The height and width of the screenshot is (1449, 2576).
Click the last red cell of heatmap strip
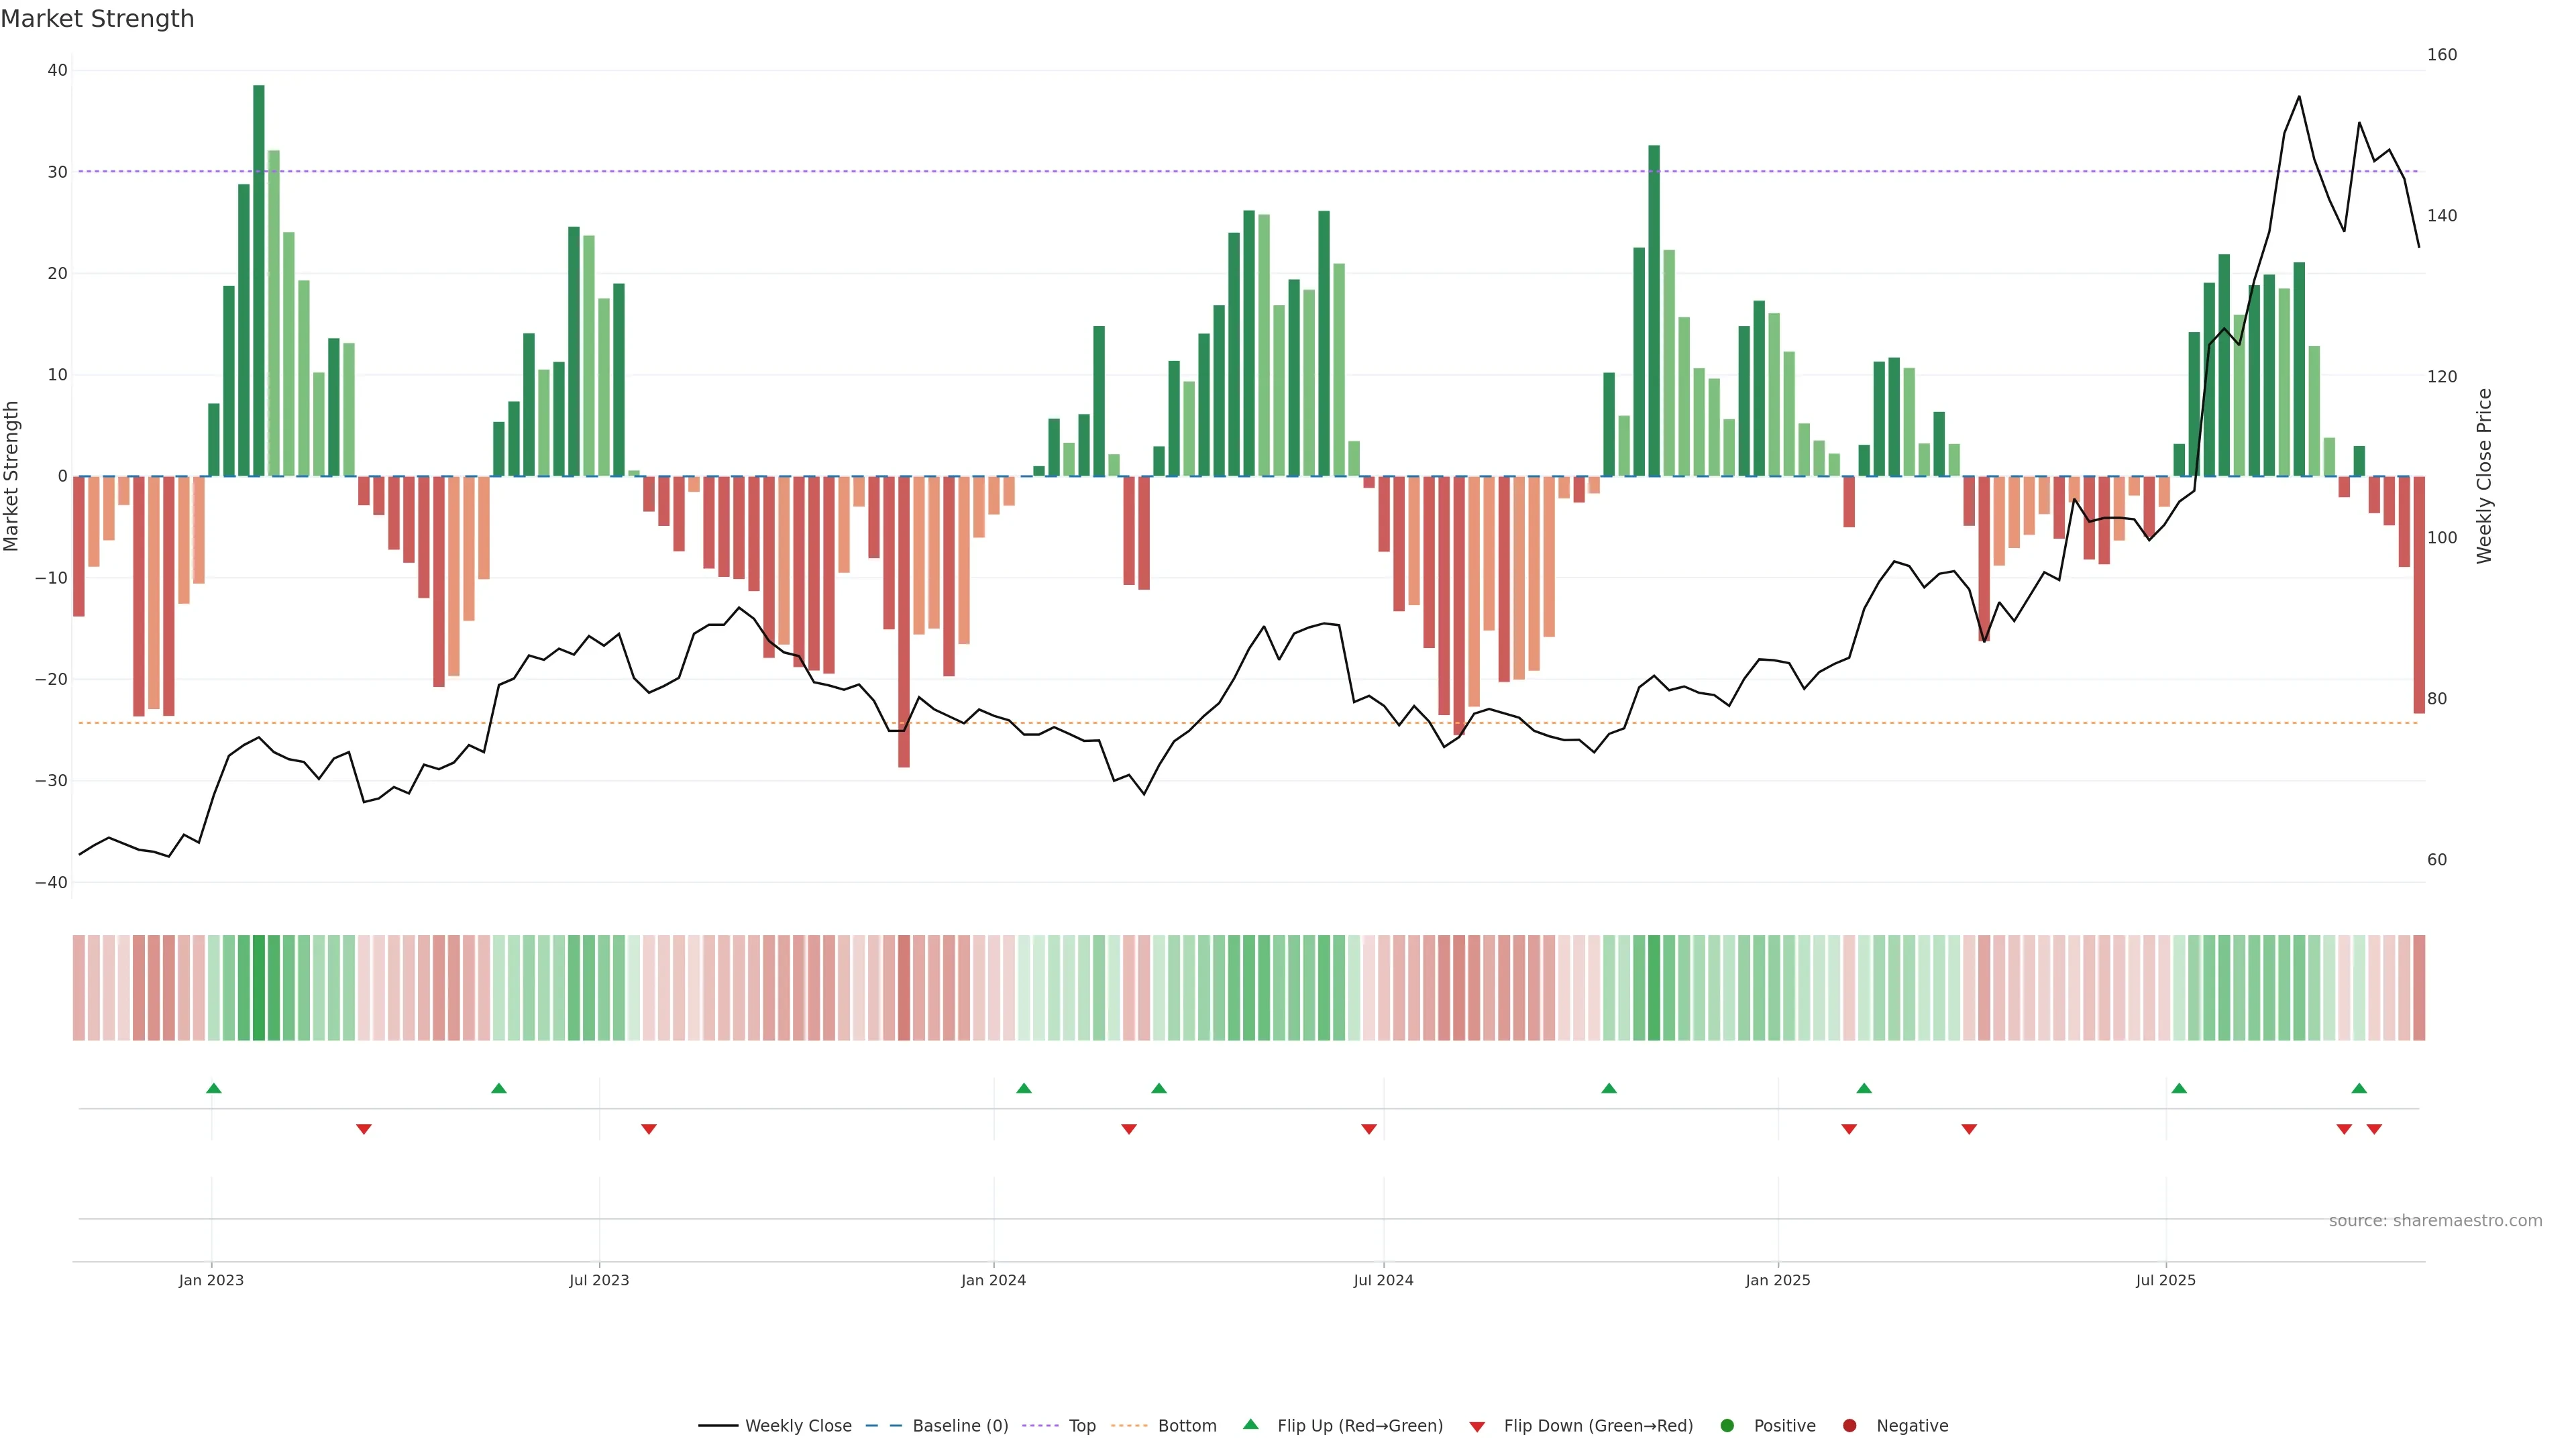coord(2419,988)
